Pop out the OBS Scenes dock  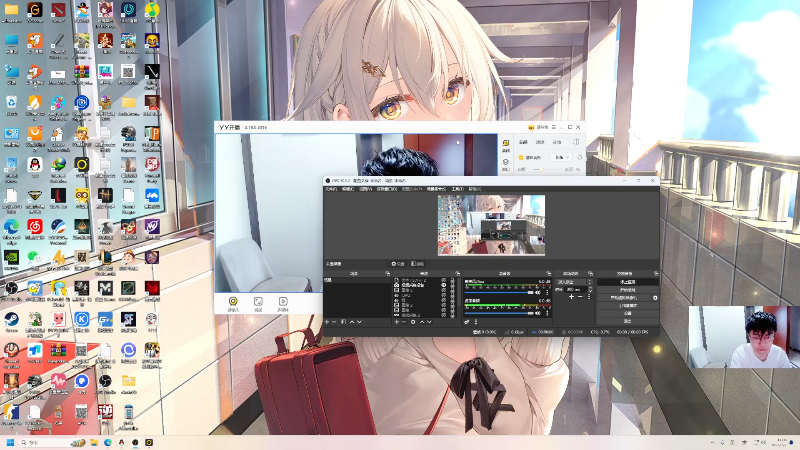[388, 273]
